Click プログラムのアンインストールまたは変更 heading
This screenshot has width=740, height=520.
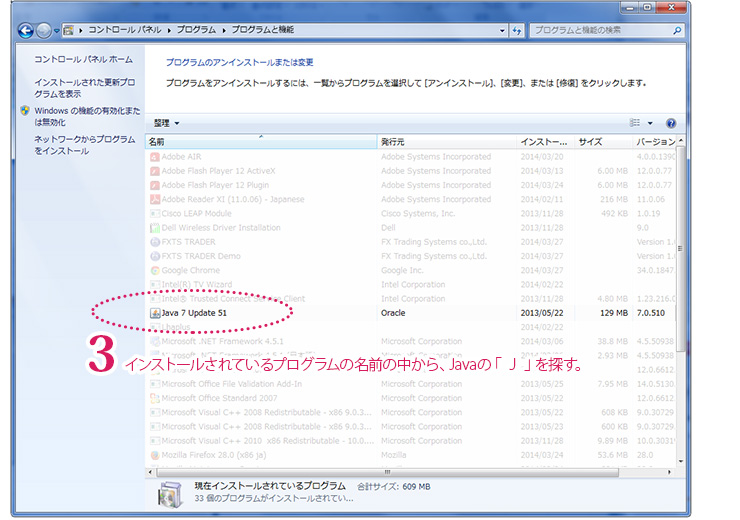239,62
